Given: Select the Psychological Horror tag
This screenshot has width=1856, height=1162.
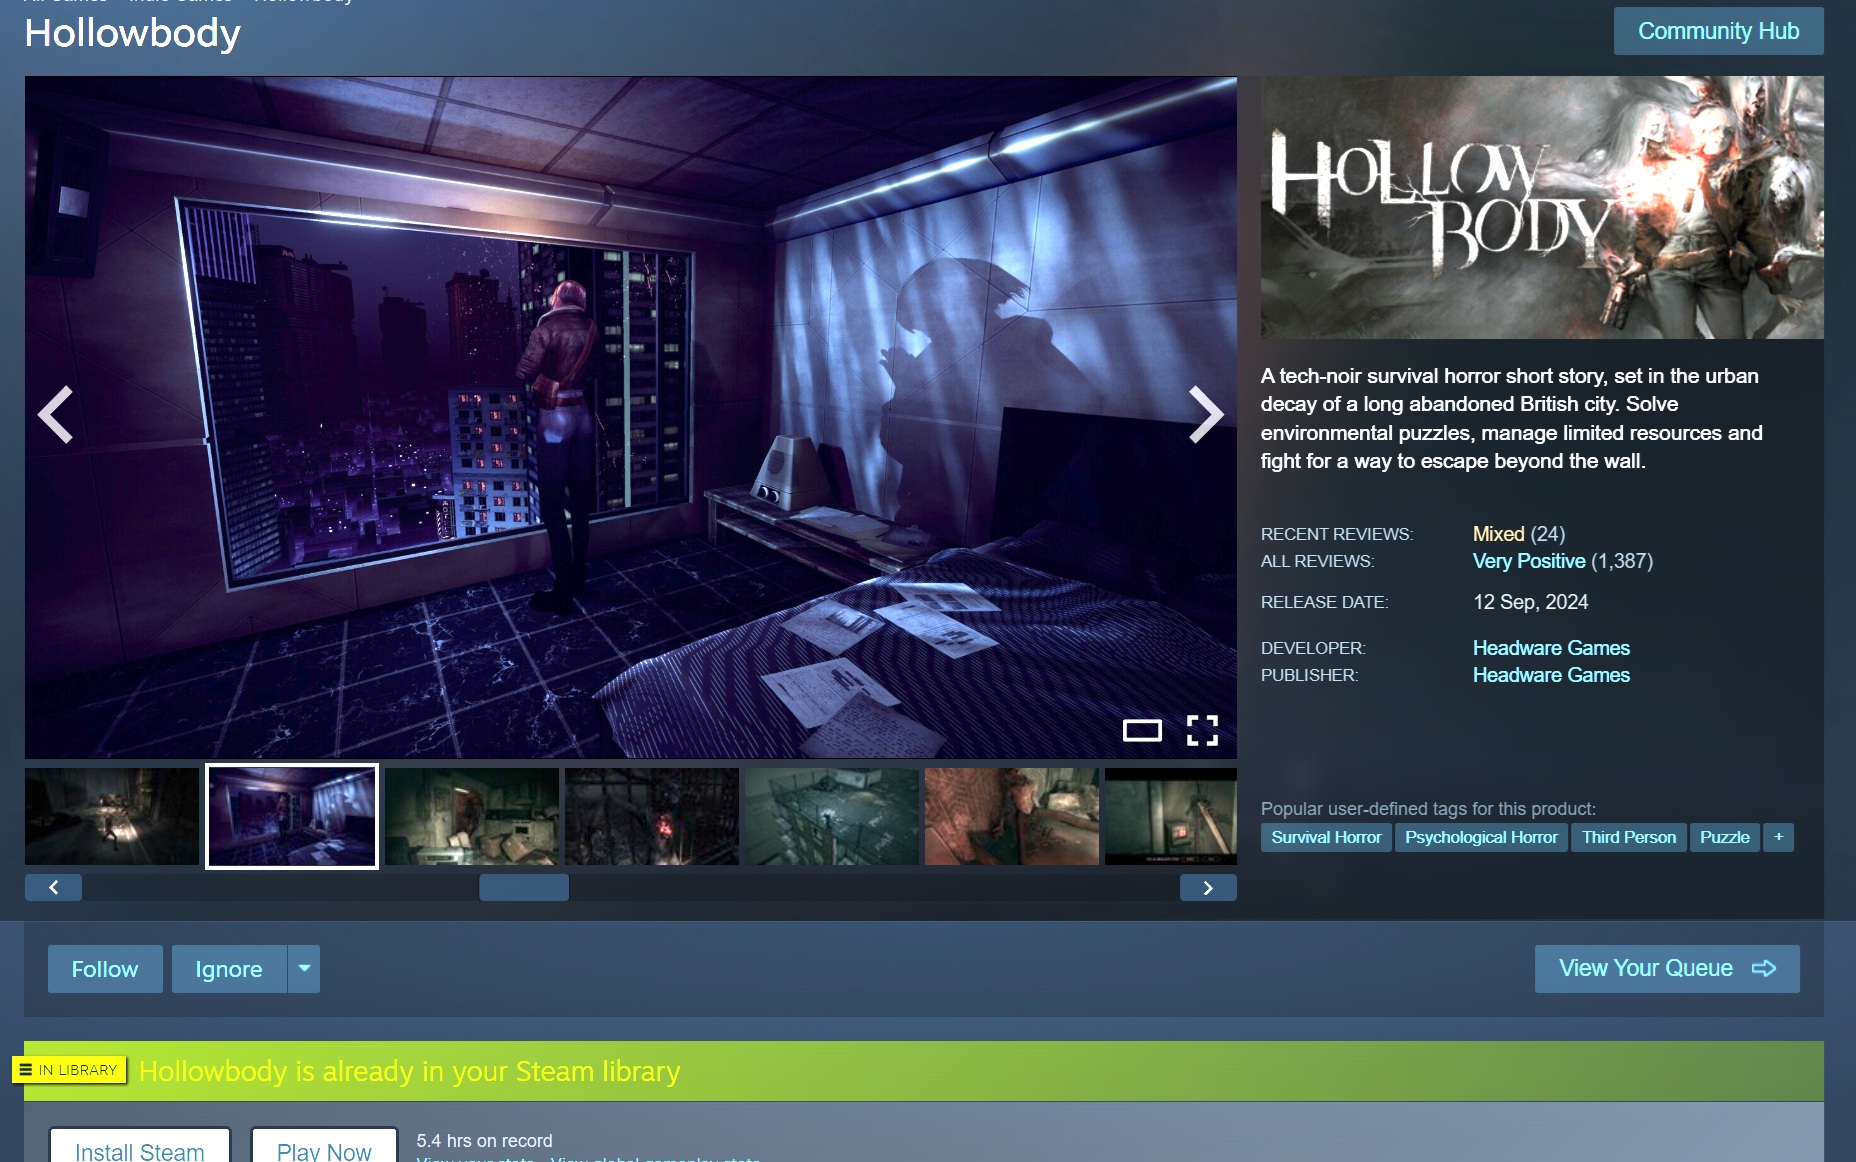Looking at the screenshot, I should 1481,837.
